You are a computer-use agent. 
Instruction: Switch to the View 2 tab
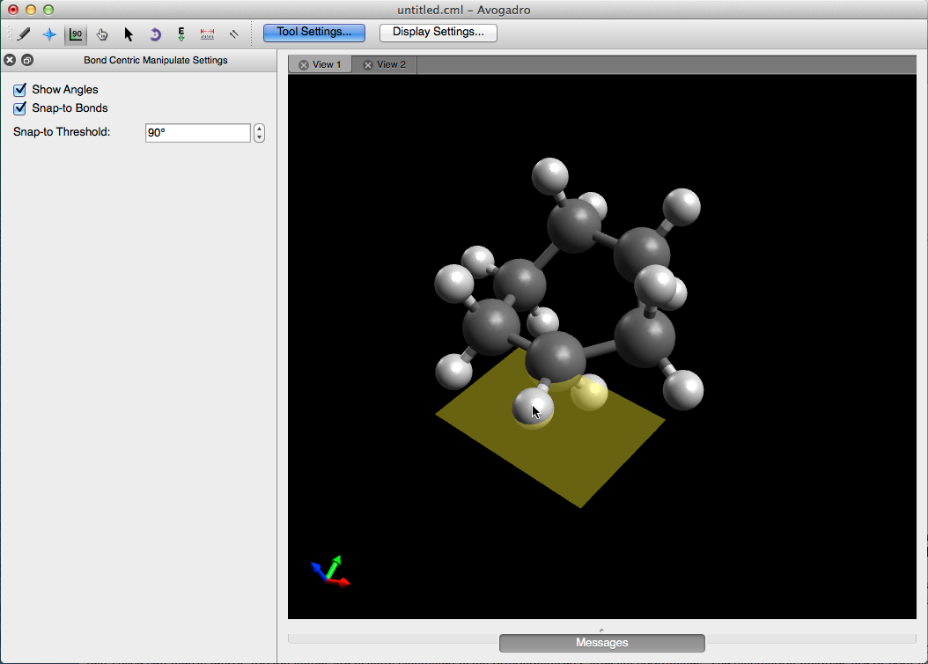coord(390,65)
